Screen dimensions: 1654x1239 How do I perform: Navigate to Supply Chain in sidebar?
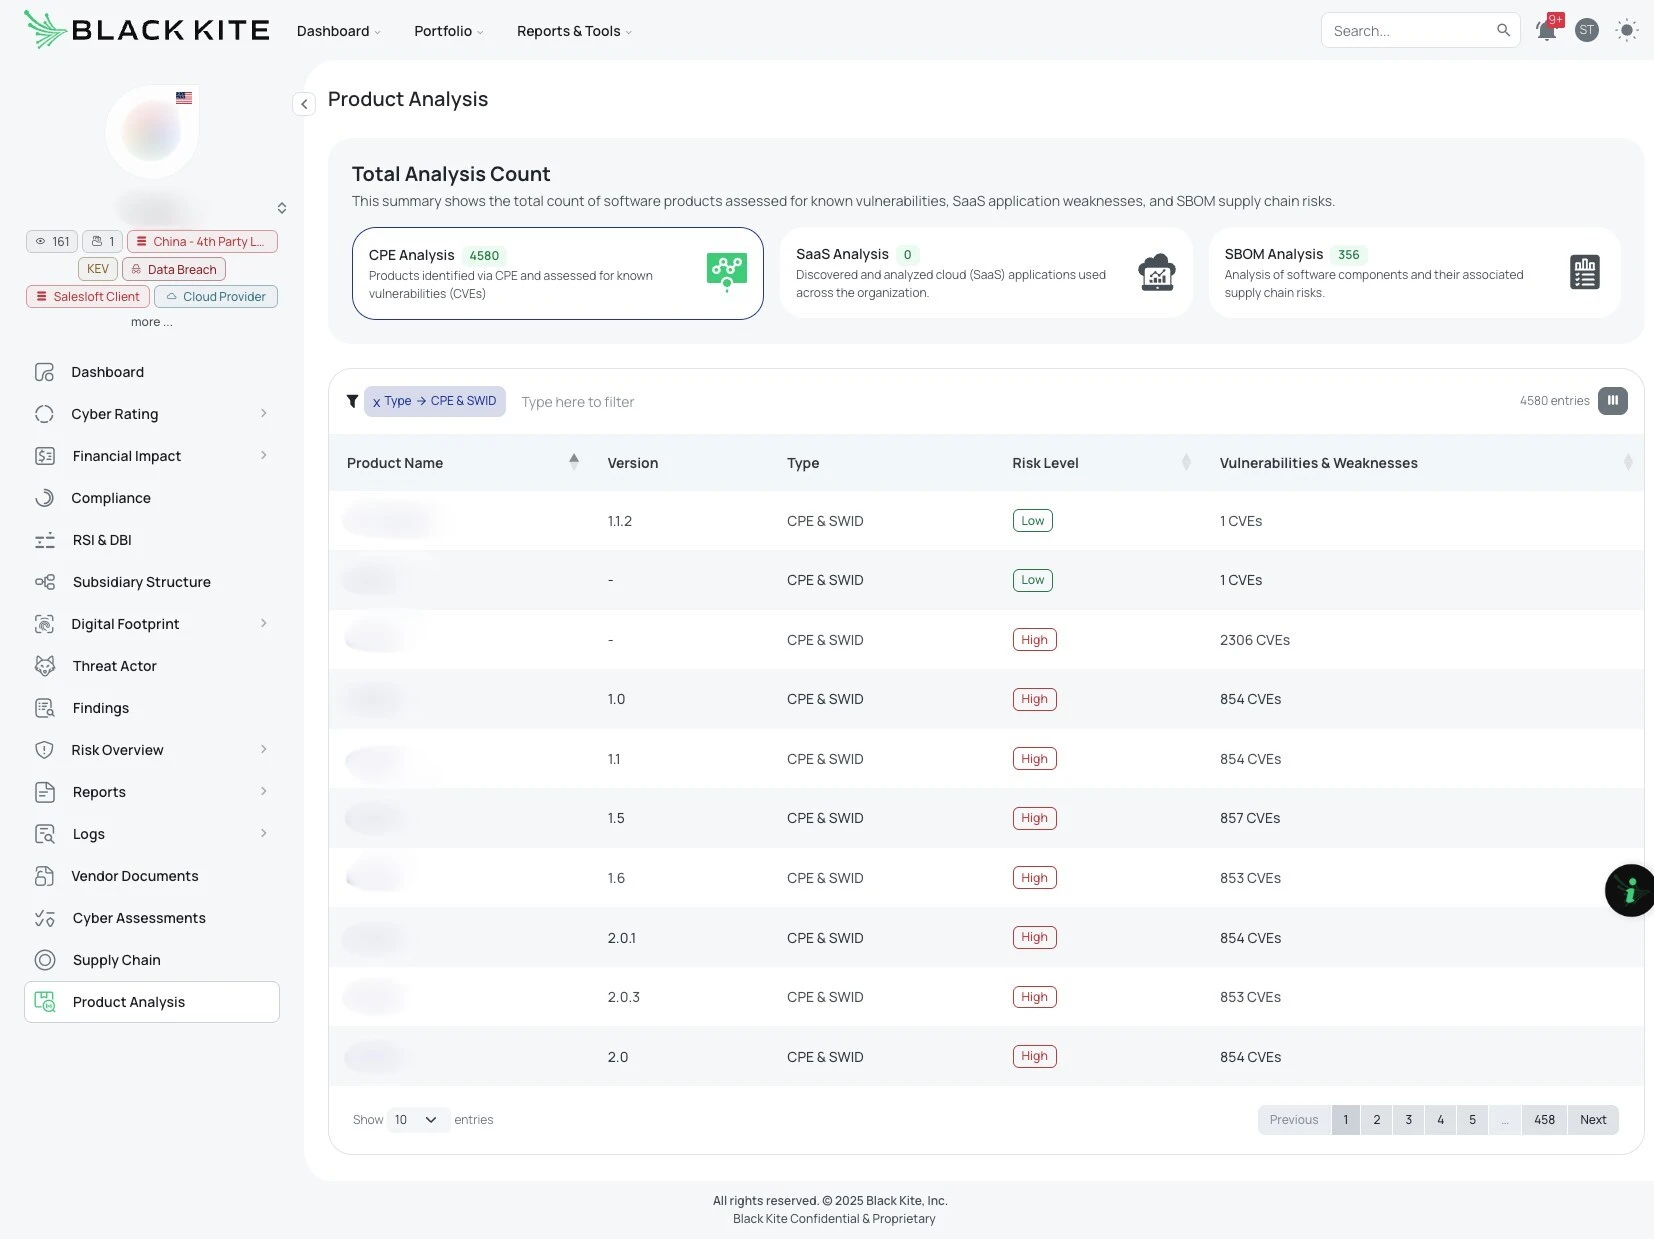(116, 959)
